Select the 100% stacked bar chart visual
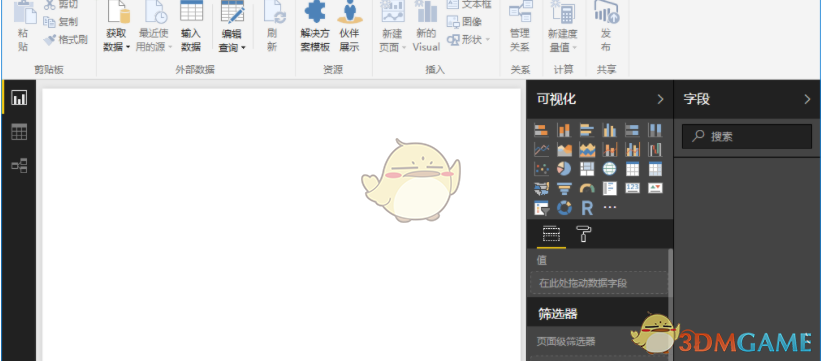The height and width of the screenshot is (361, 823). [x=632, y=130]
